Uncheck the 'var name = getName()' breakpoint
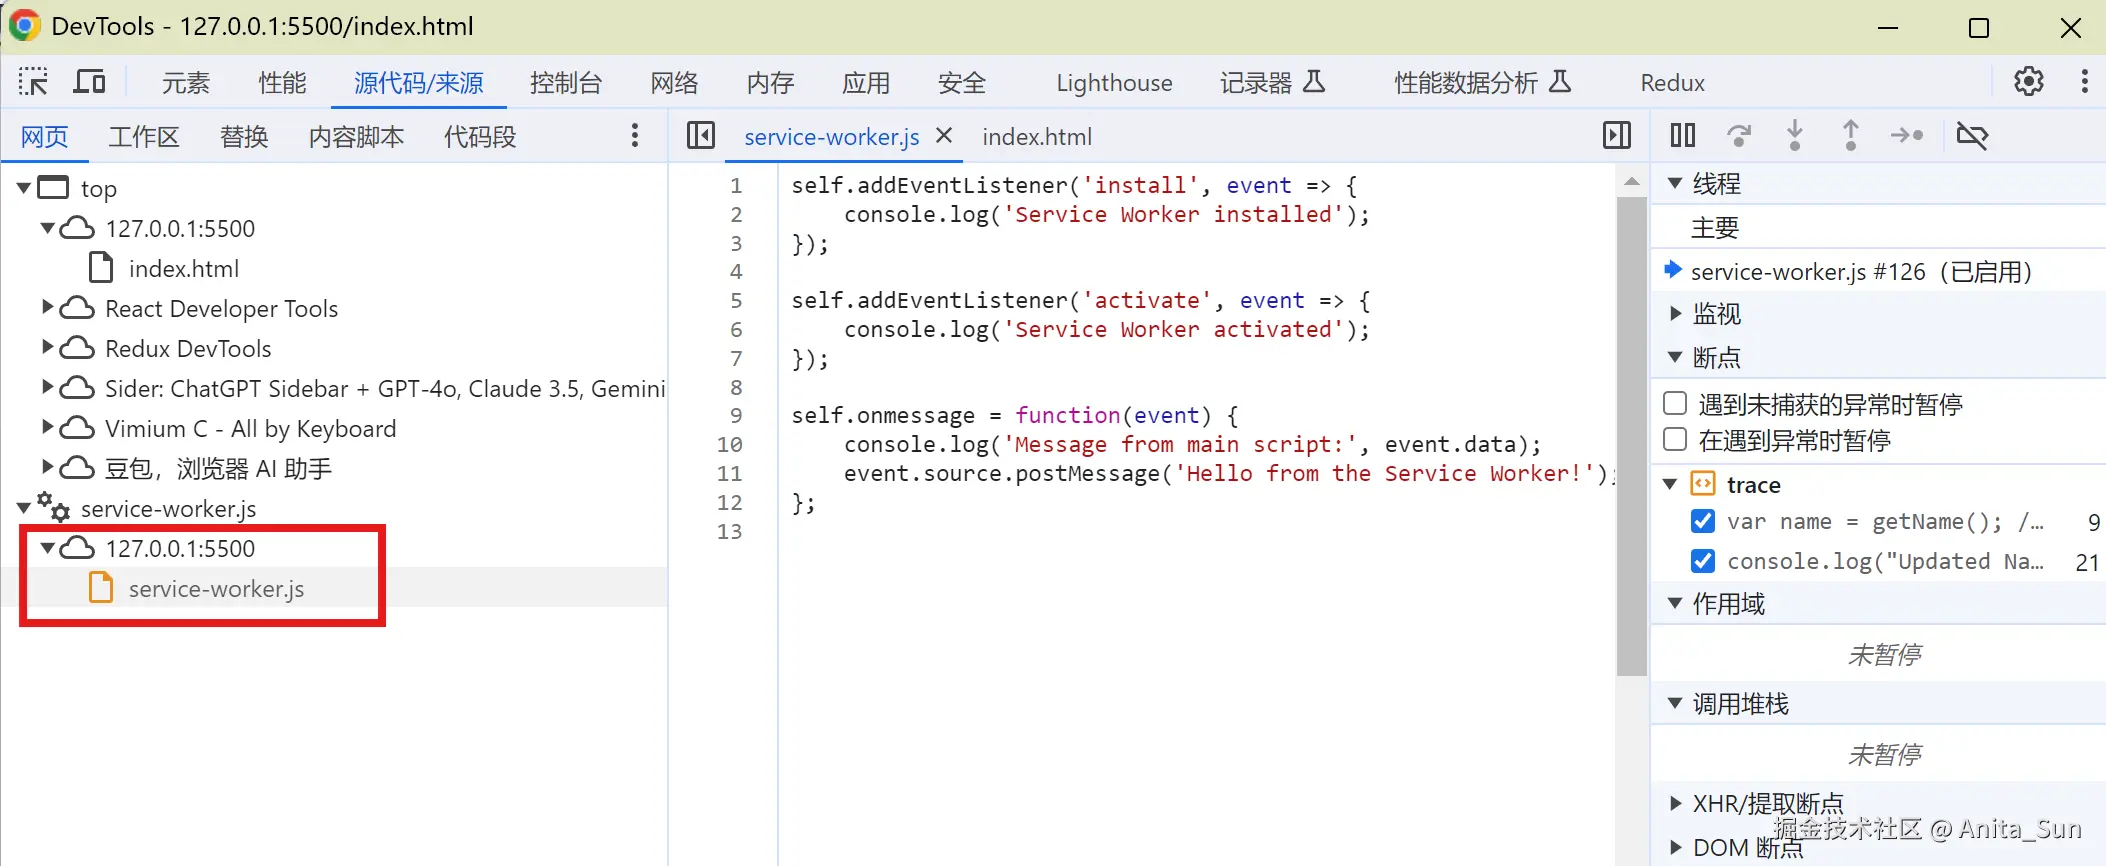The width and height of the screenshot is (2106, 866). pyautogui.click(x=1703, y=521)
